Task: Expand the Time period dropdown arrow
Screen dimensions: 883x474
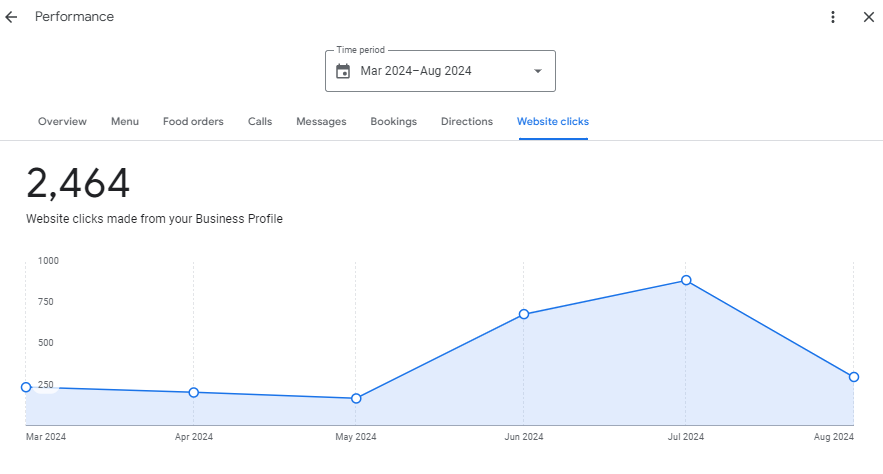Action: pos(537,71)
